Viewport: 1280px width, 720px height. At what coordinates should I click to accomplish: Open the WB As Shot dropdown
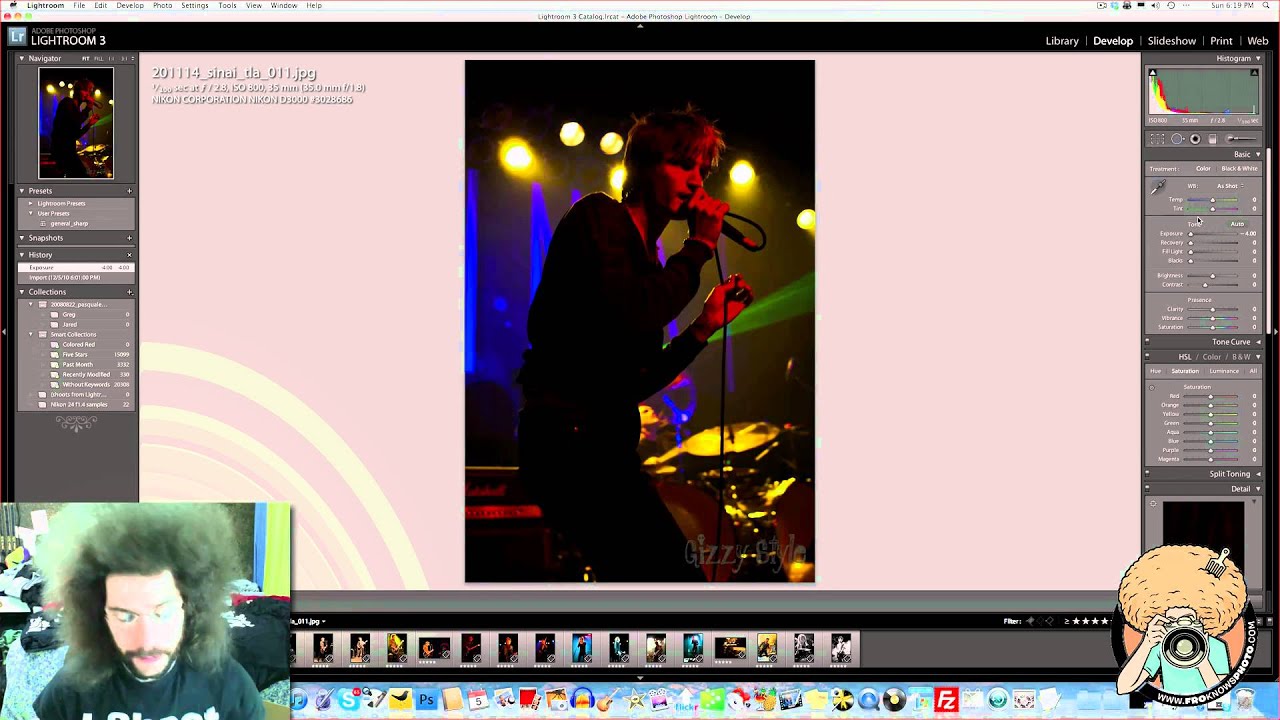click(1230, 186)
